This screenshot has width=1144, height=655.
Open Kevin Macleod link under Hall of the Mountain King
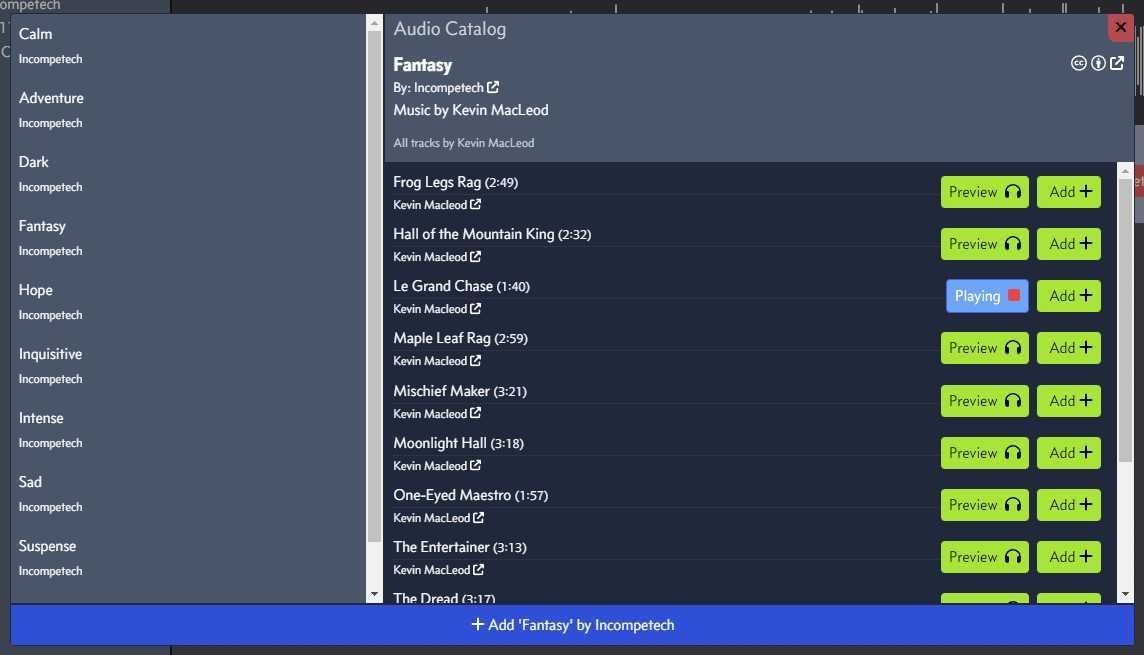pos(437,257)
